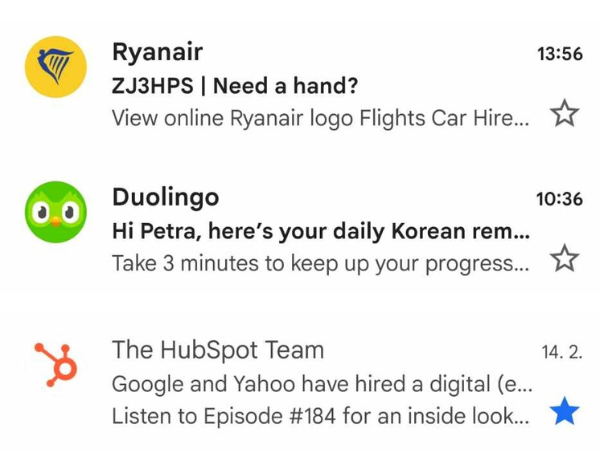Click The HubSpot Team sender name
Screen dimensions: 600x450
coord(217,350)
